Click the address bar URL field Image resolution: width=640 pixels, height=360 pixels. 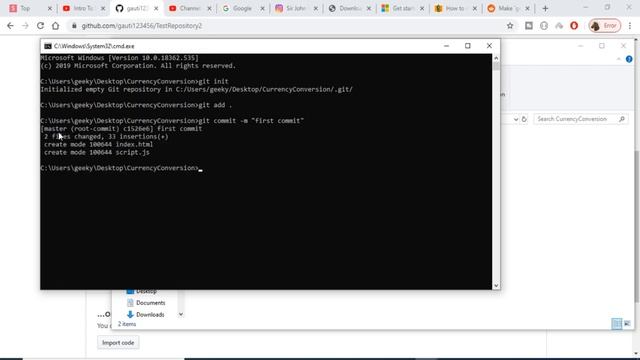click(286, 26)
